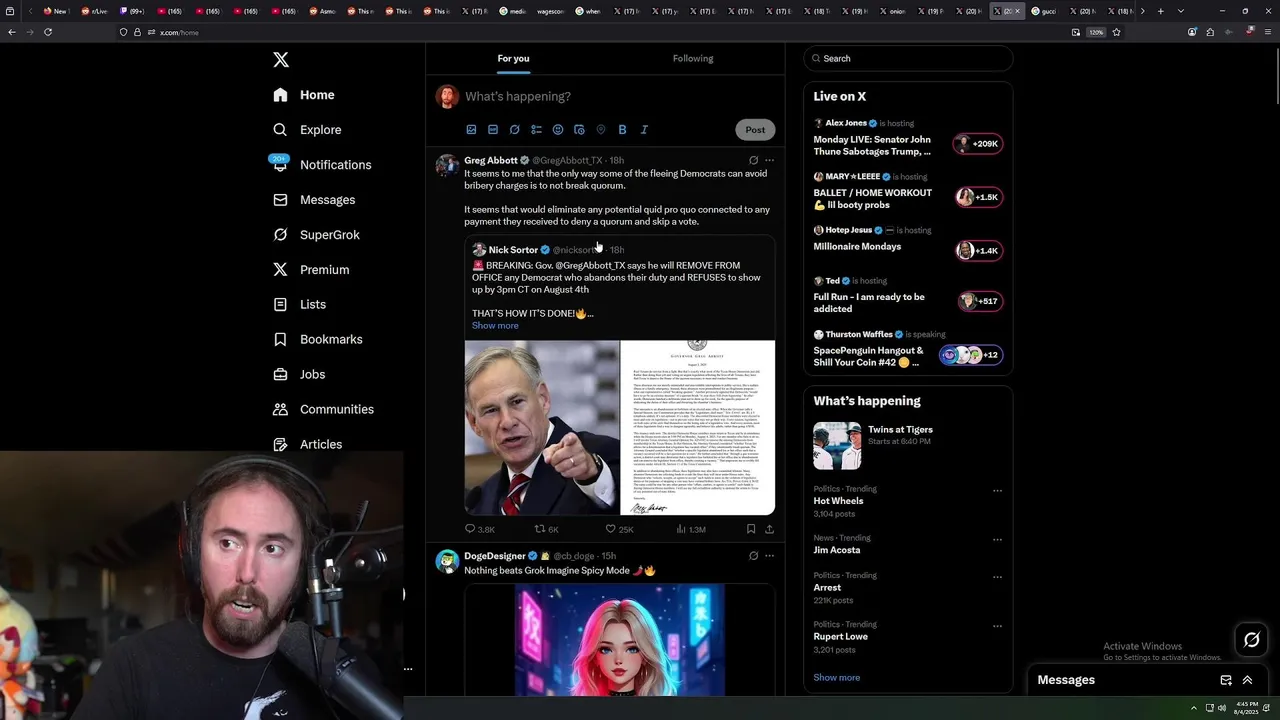Image resolution: width=1280 pixels, height=720 pixels.
Task: Go back in browser toolbar
Action: tap(12, 32)
